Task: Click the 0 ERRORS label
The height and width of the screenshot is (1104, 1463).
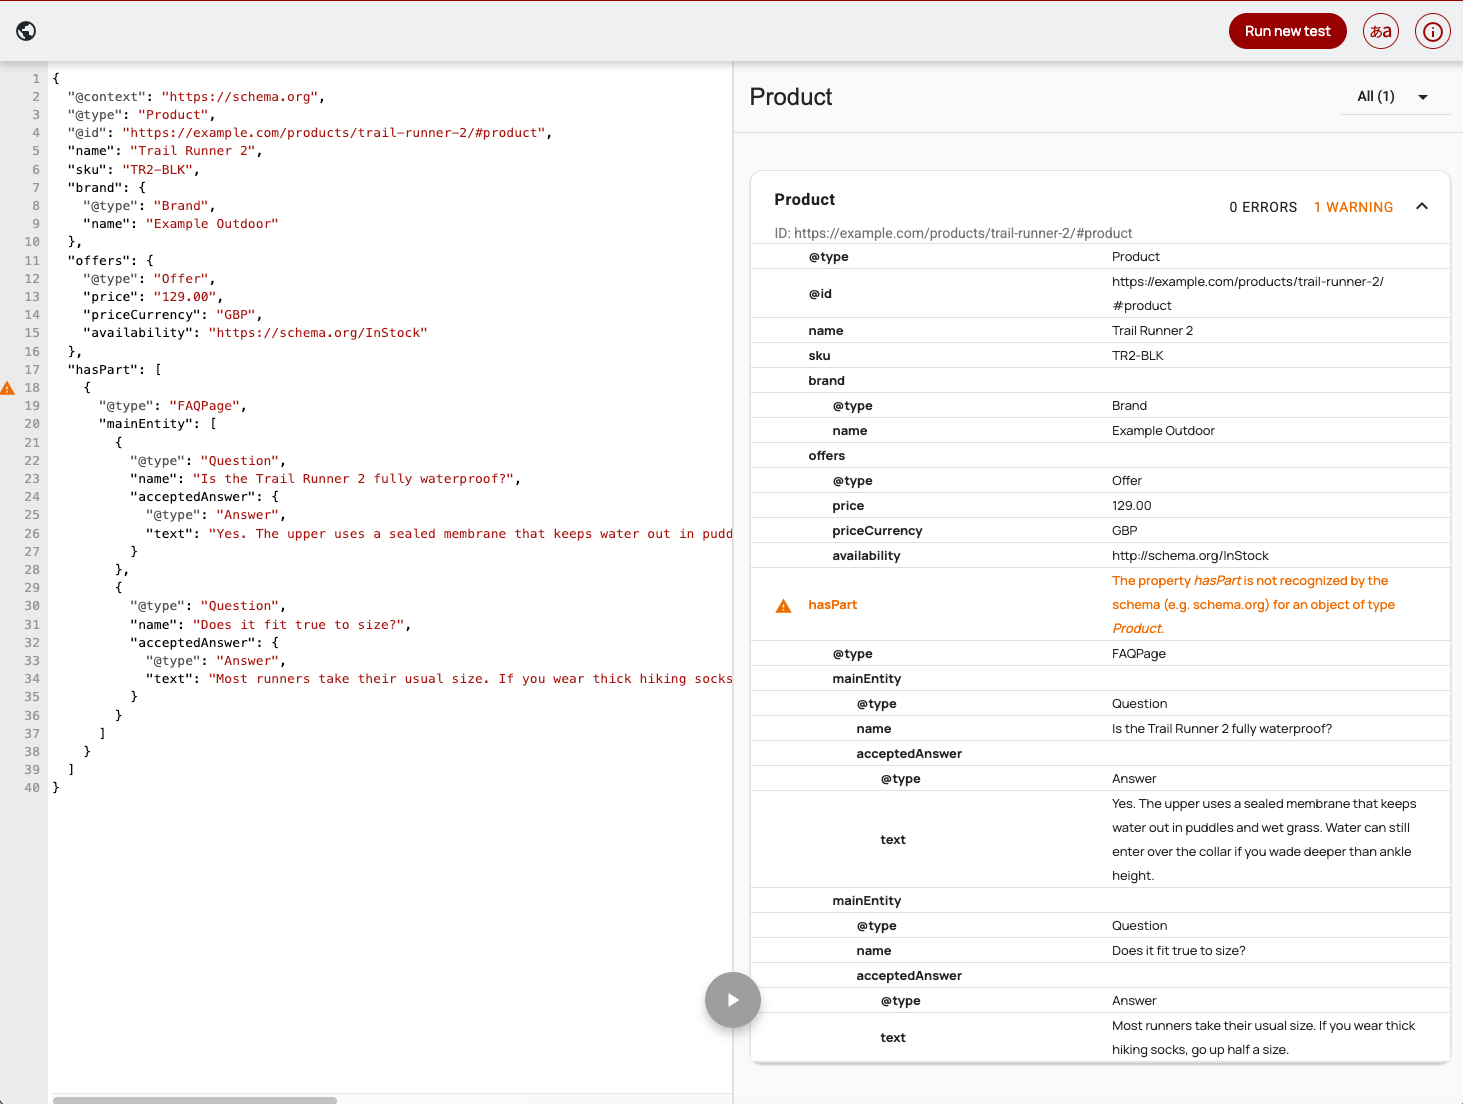Action: pyautogui.click(x=1263, y=207)
